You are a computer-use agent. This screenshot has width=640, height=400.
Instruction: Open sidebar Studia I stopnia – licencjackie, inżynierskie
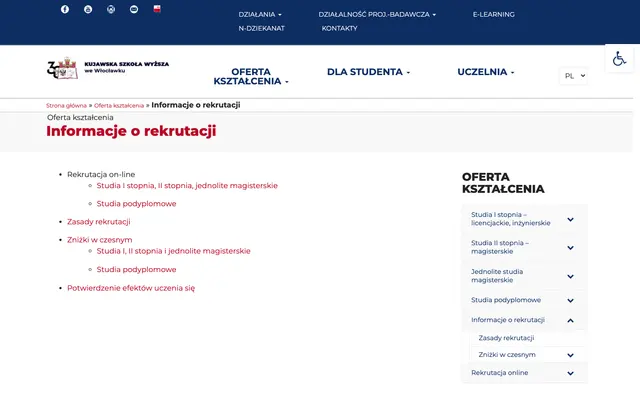(x=511, y=219)
